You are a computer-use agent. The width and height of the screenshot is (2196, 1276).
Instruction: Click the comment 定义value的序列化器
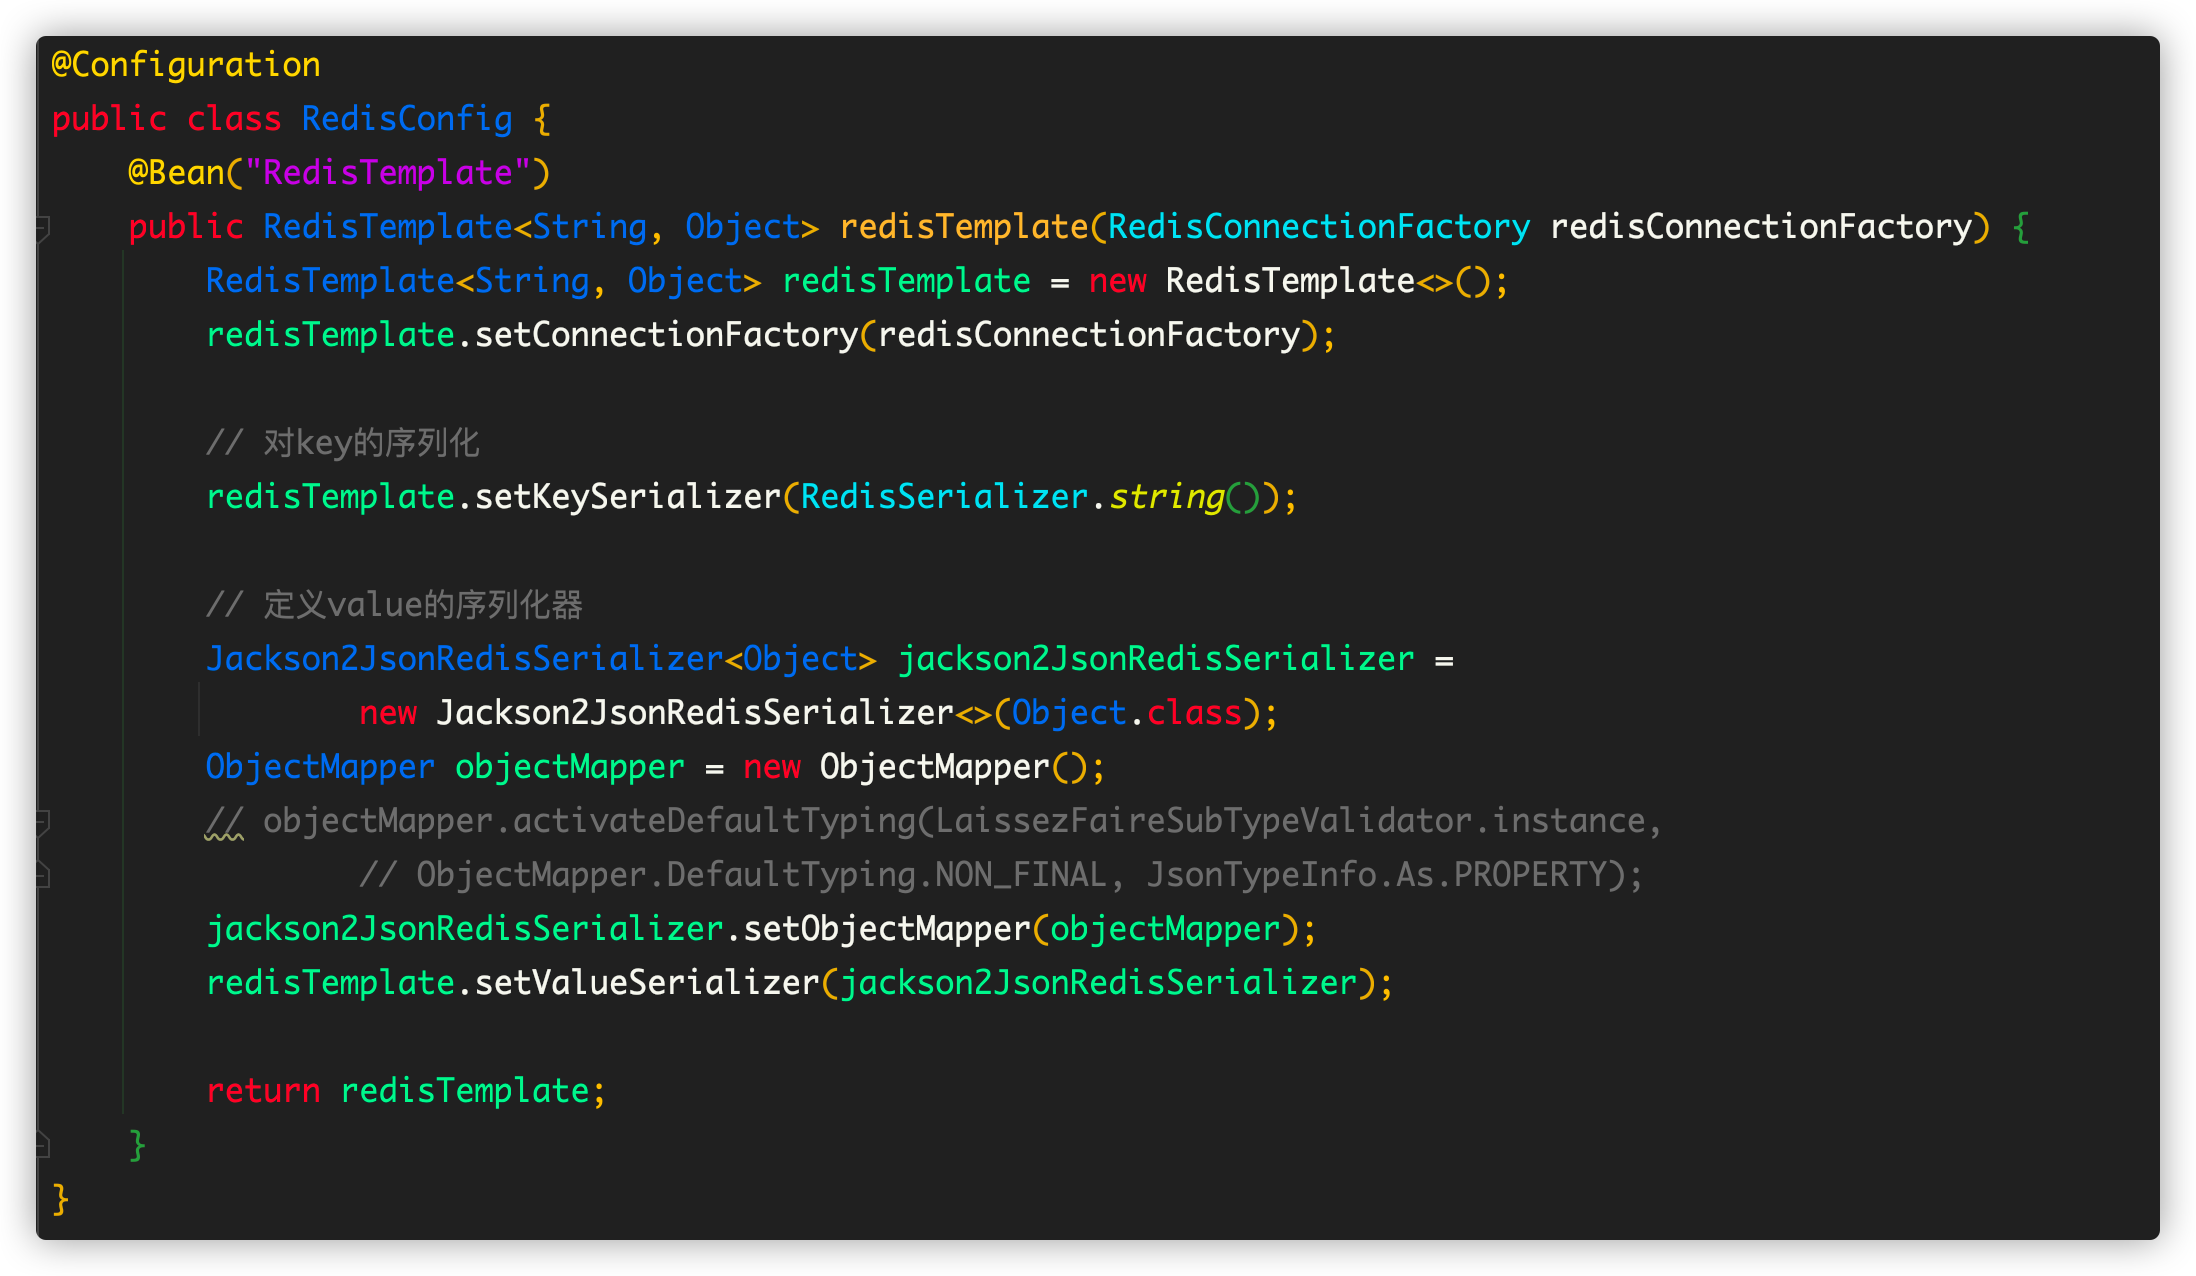[395, 603]
